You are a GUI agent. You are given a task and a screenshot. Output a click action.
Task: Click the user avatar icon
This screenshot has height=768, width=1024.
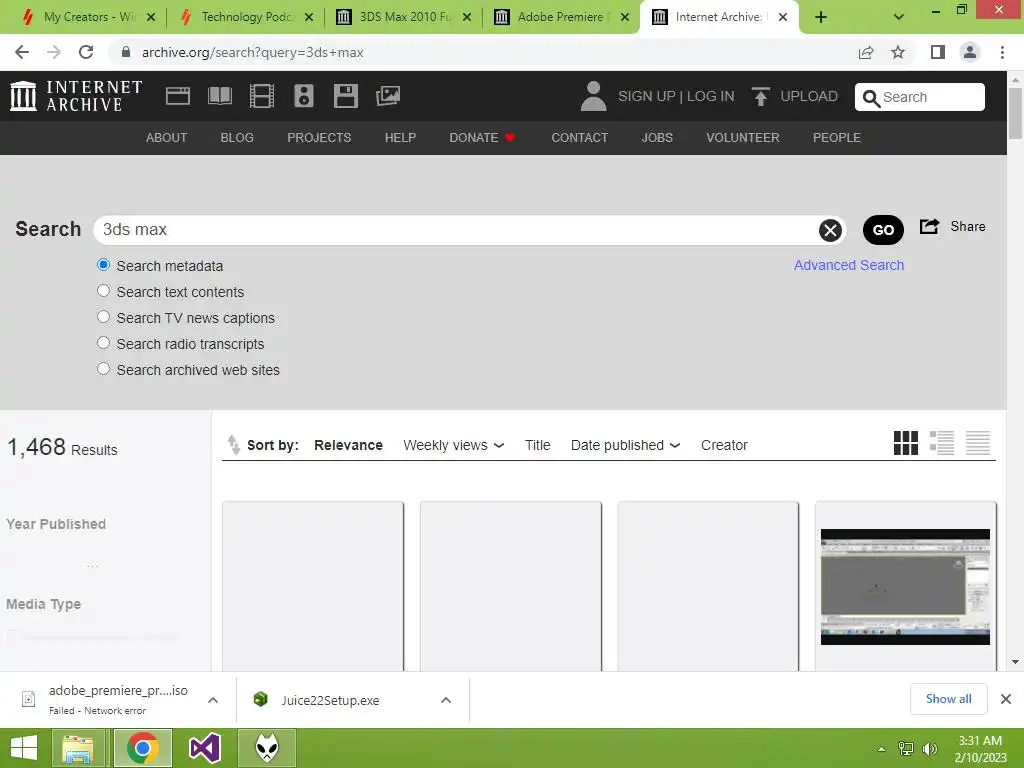pyautogui.click(x=593, y=96)
